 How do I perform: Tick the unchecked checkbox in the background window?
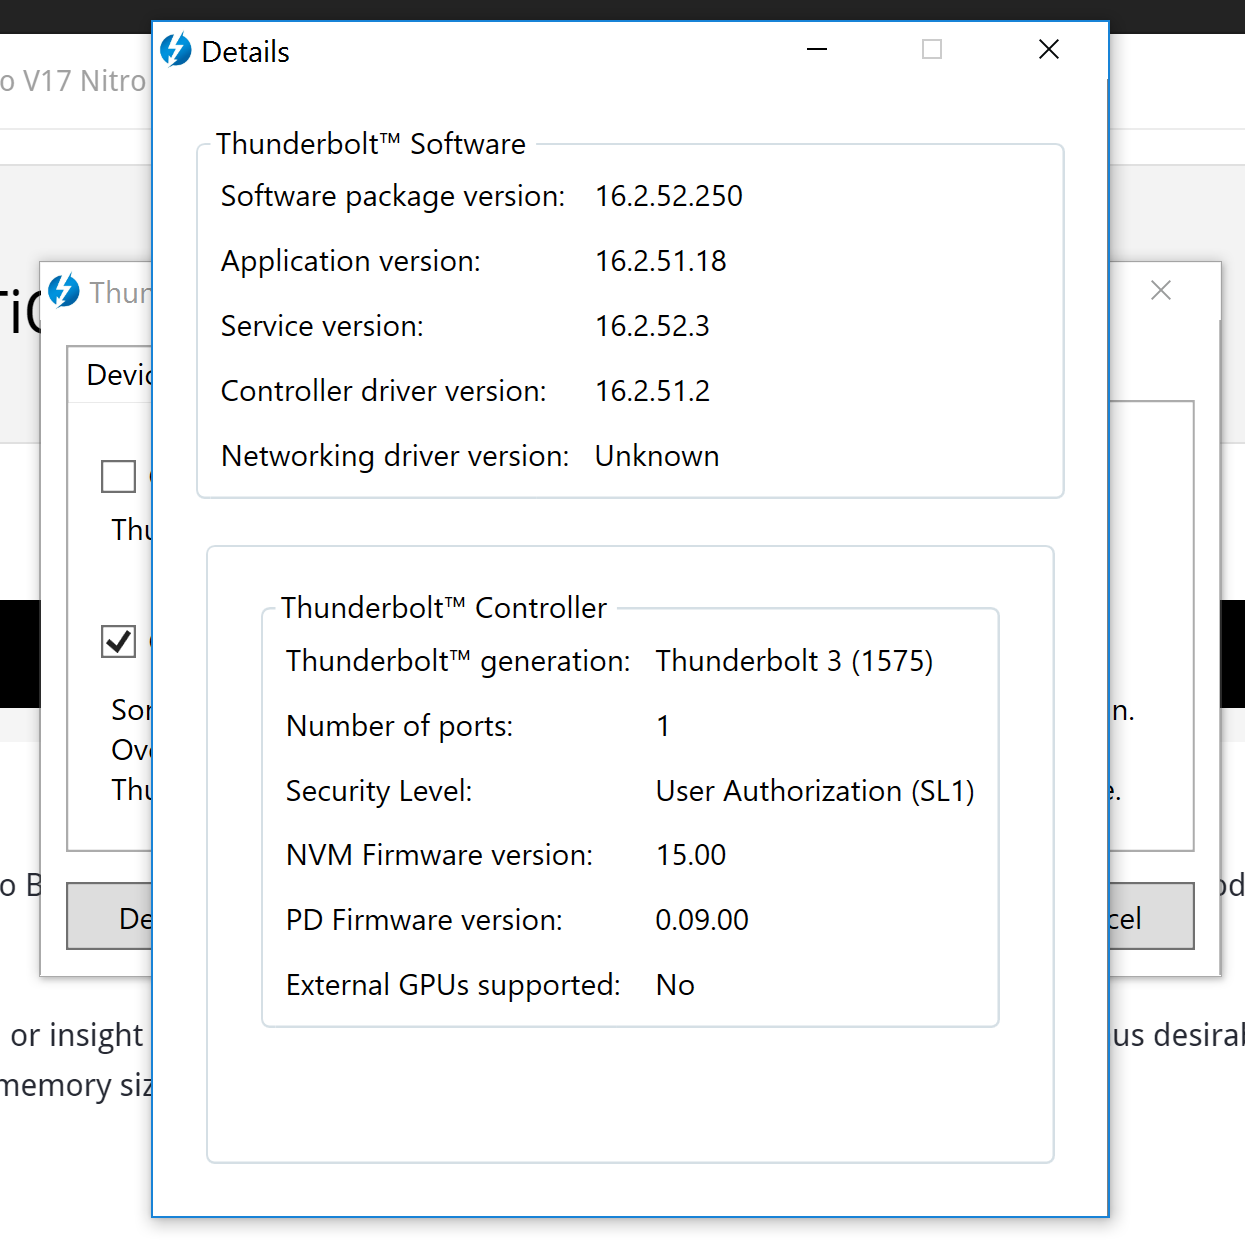tap(118, 476)
